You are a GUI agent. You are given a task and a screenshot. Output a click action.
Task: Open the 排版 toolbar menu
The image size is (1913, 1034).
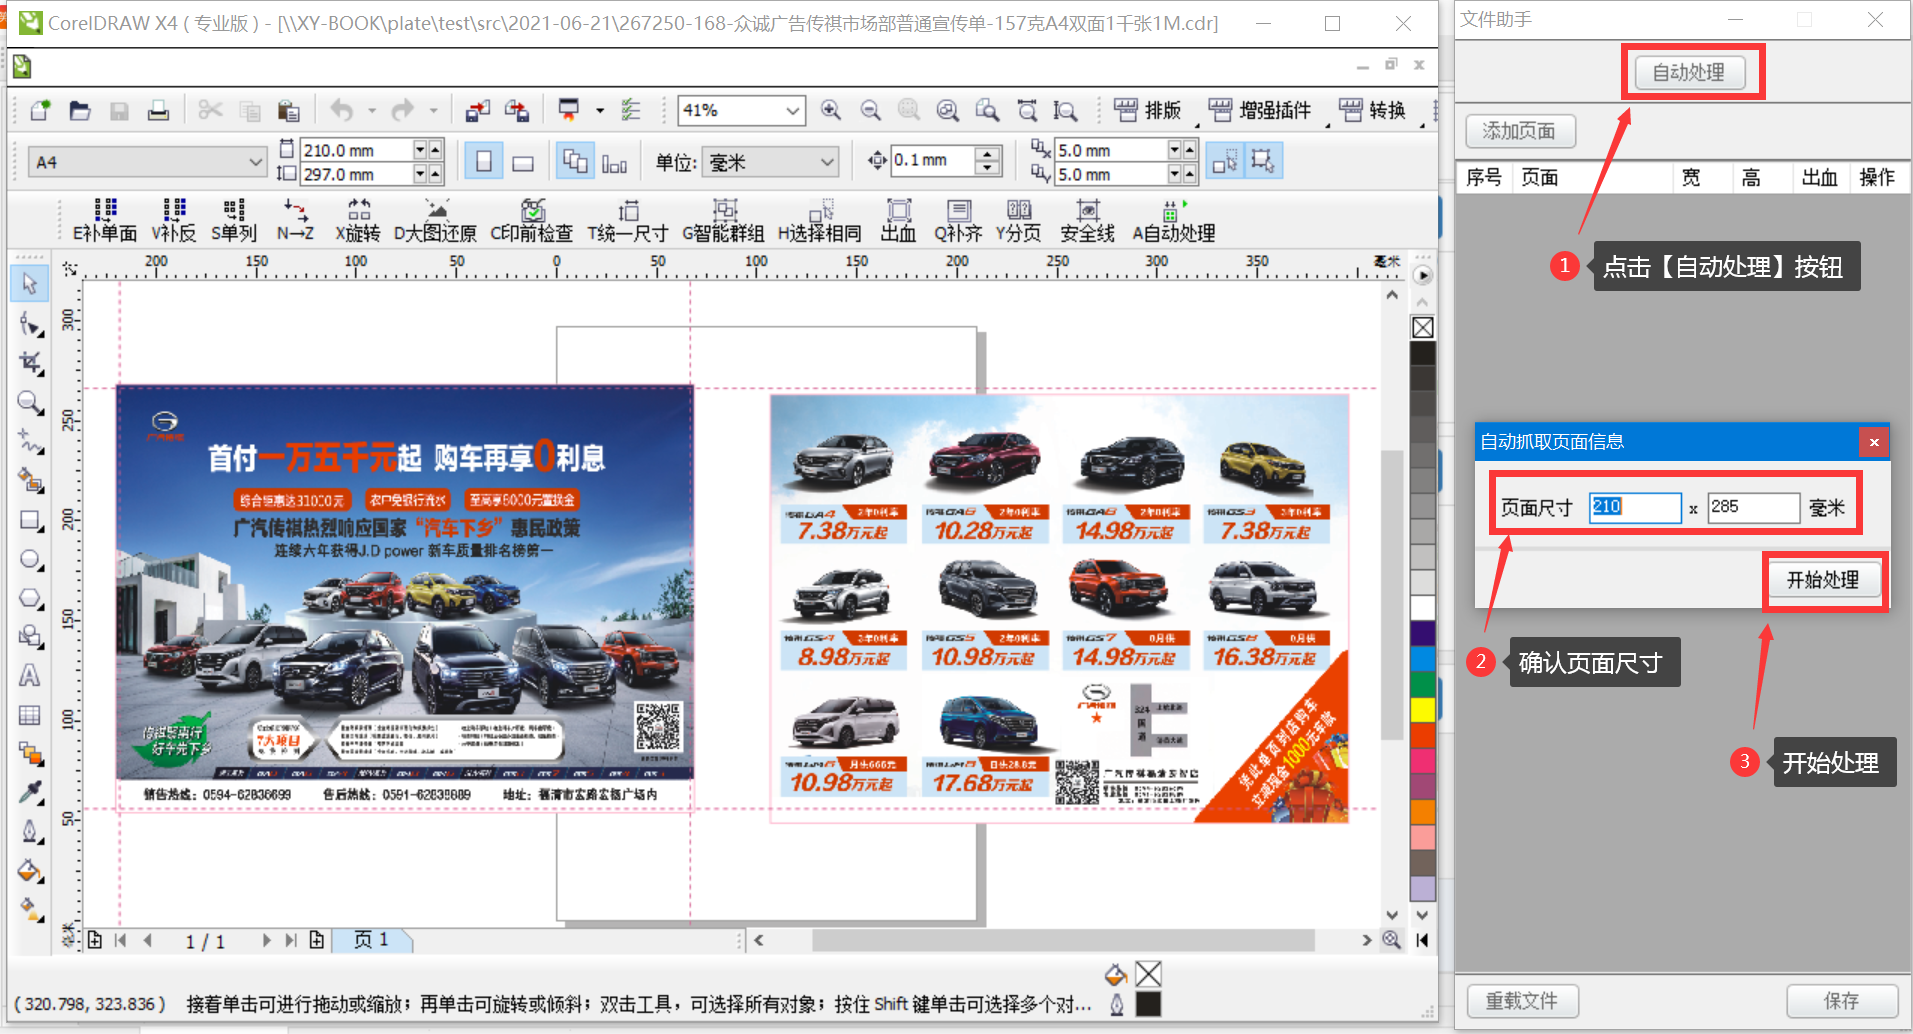point(1148,110)
